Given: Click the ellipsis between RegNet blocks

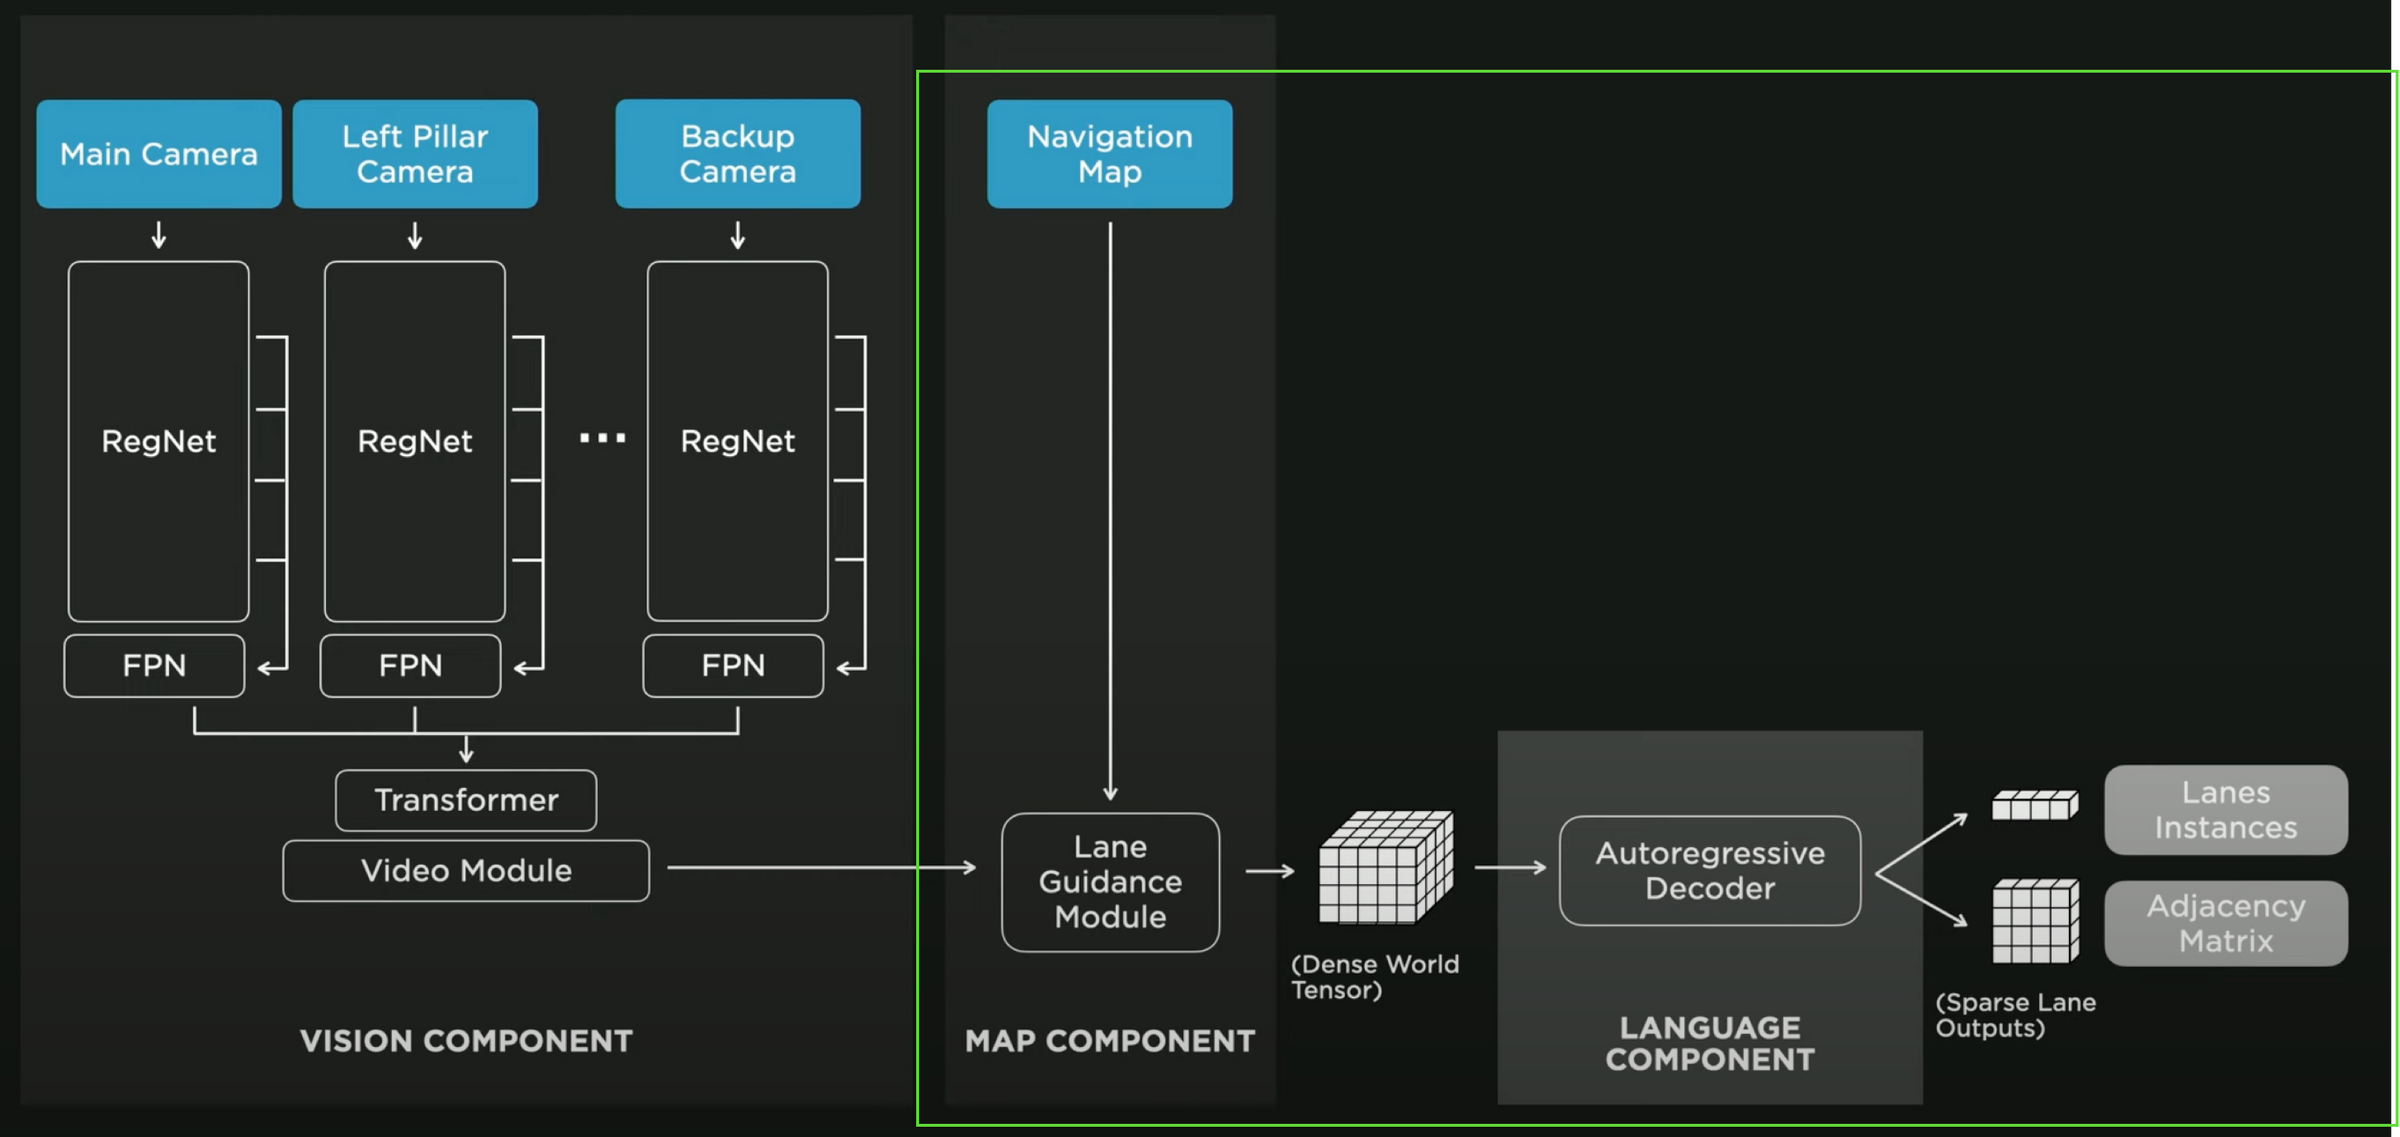Looking at the screenshot, I should [x=603, y=438].
